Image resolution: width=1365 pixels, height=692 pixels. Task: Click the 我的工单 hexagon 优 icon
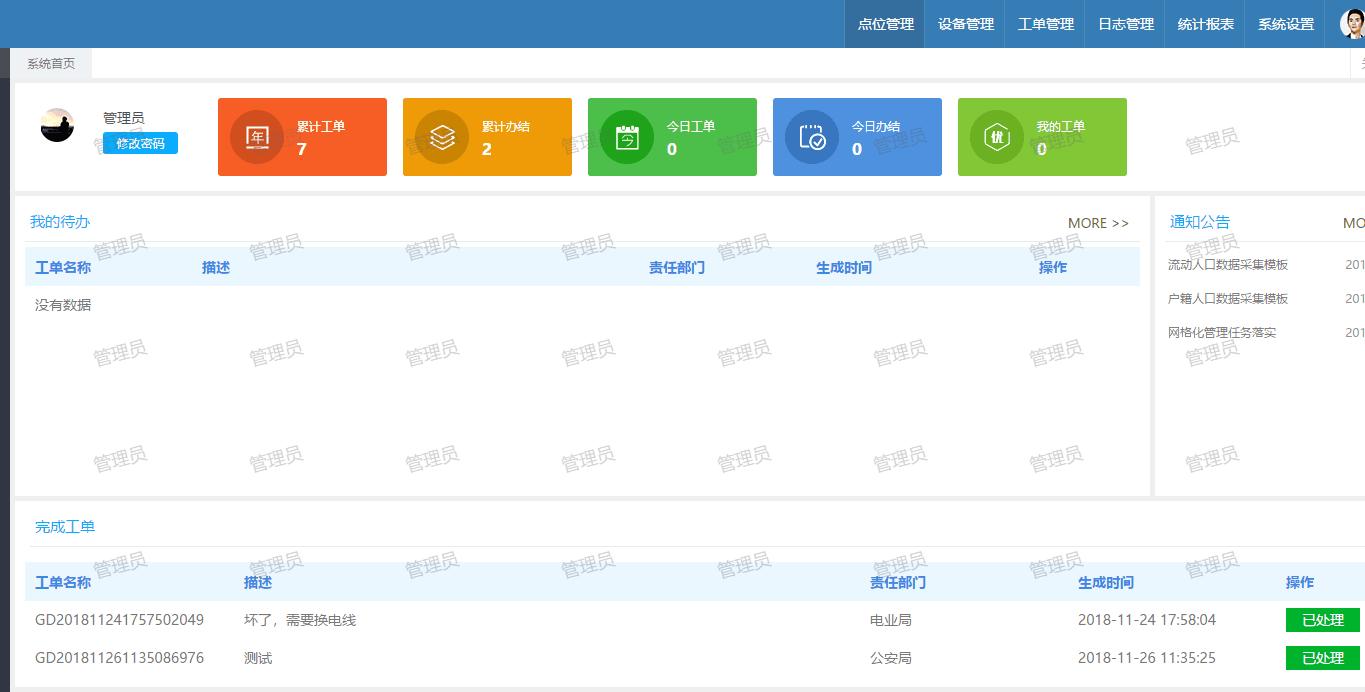997,137
